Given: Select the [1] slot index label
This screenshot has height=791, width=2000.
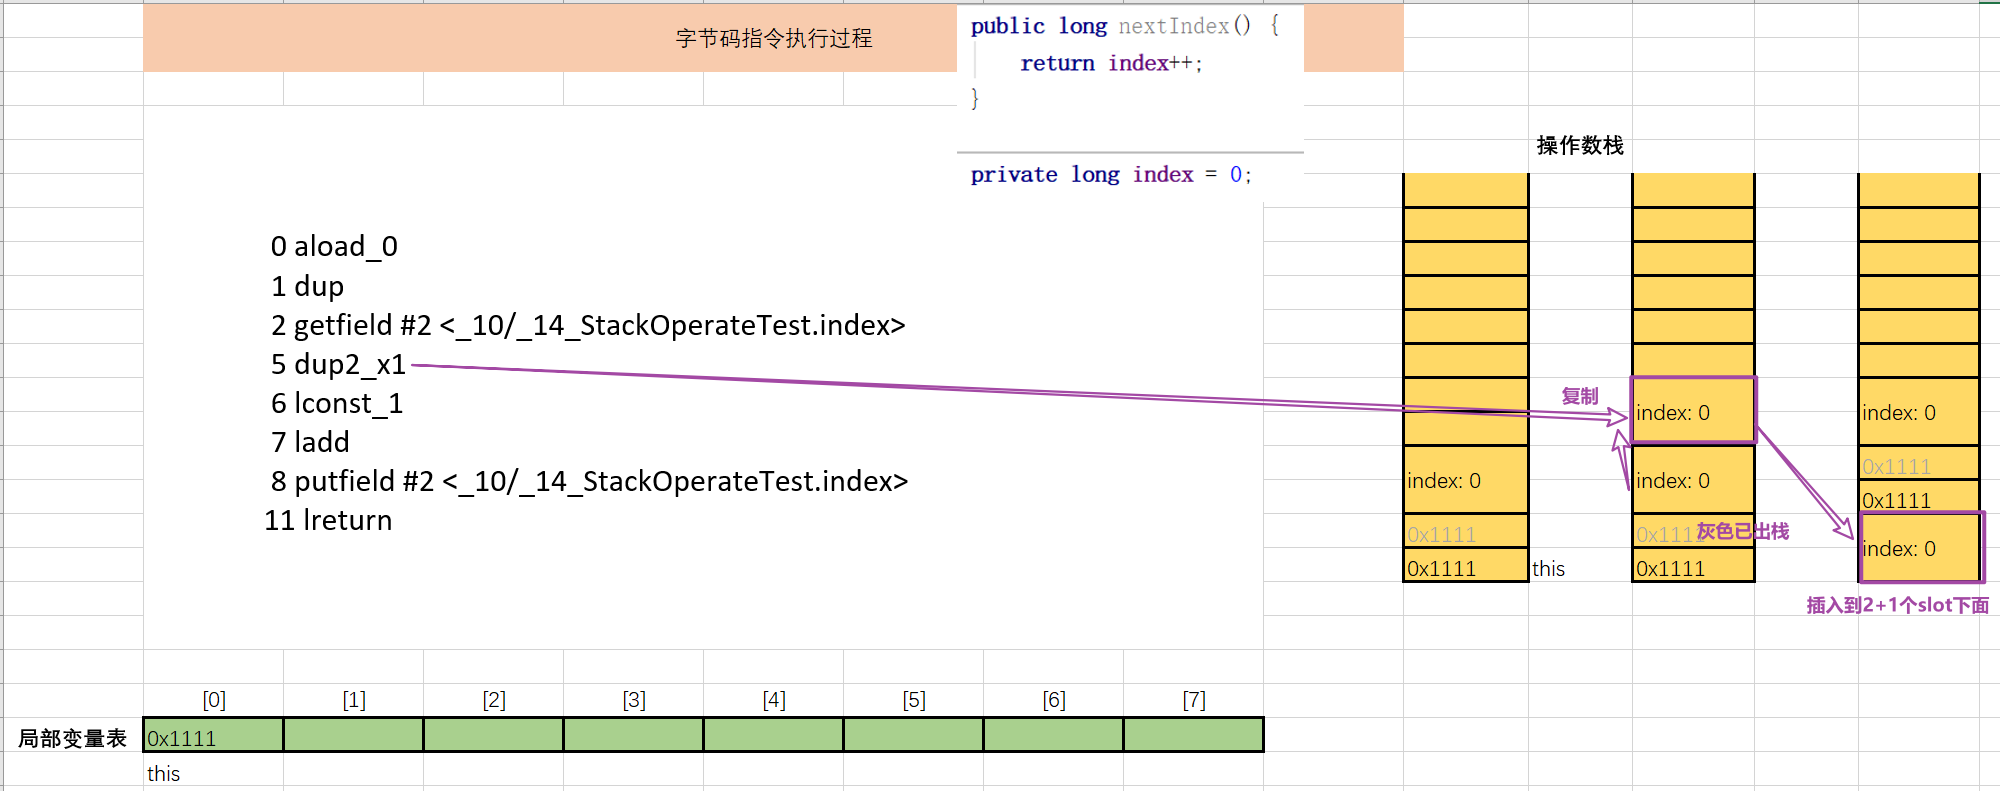Looking at the screenshot, I should click(x=354, y=700).
